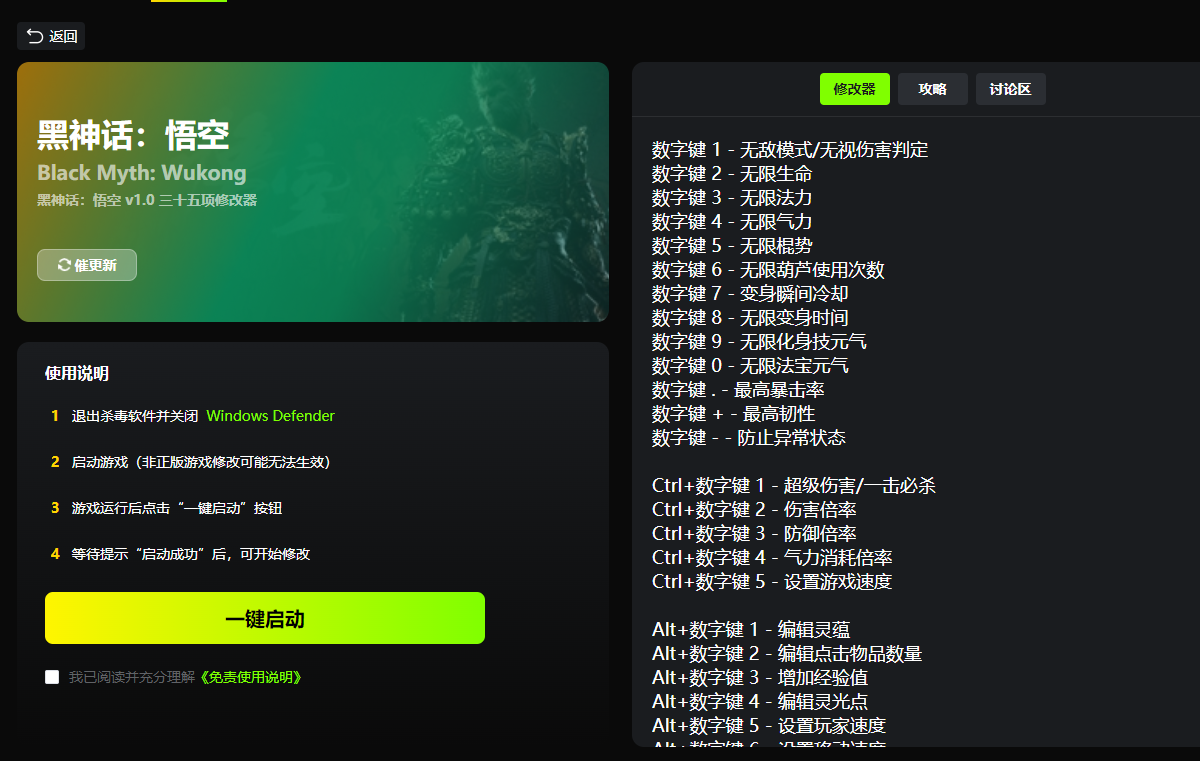The width and height of the screenshot is (1200, 761).
Task: Click the 使用说明 section heading
Action: point(77,374)
